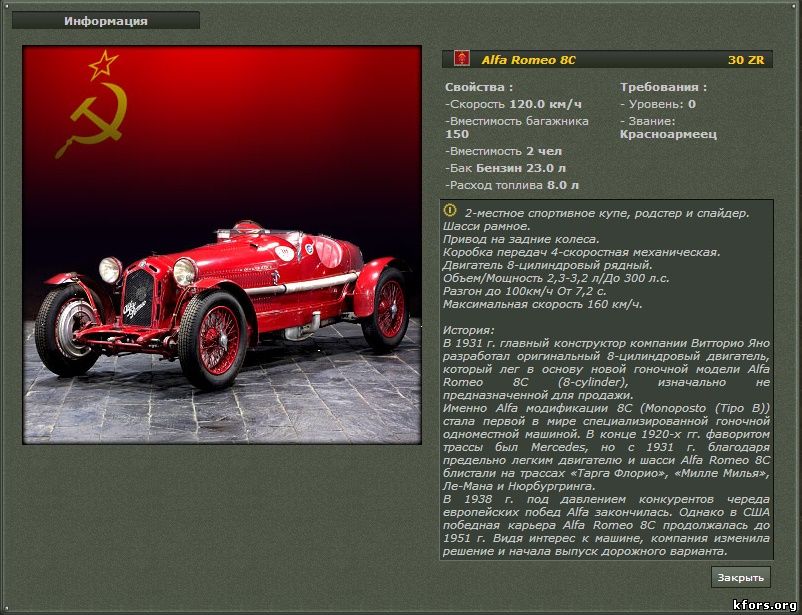The height and width of the screenshot is (615, 802).
Task: Click the Максимальная скорость 160 км/ч line
Action: (542, 304)
